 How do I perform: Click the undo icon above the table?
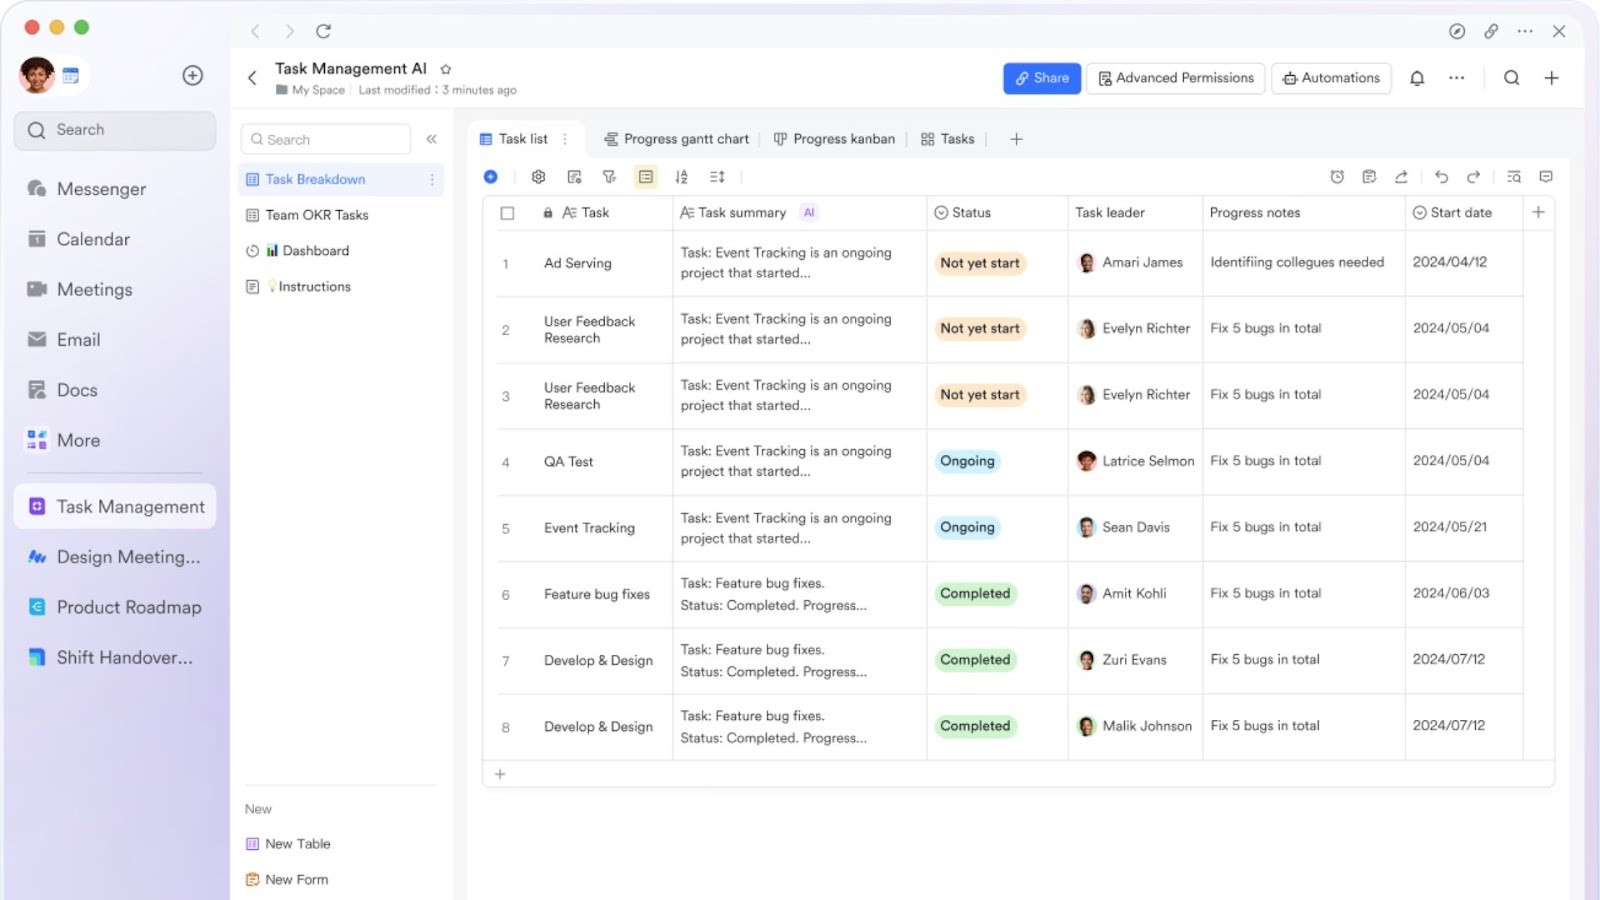[x=1441, y=176]
